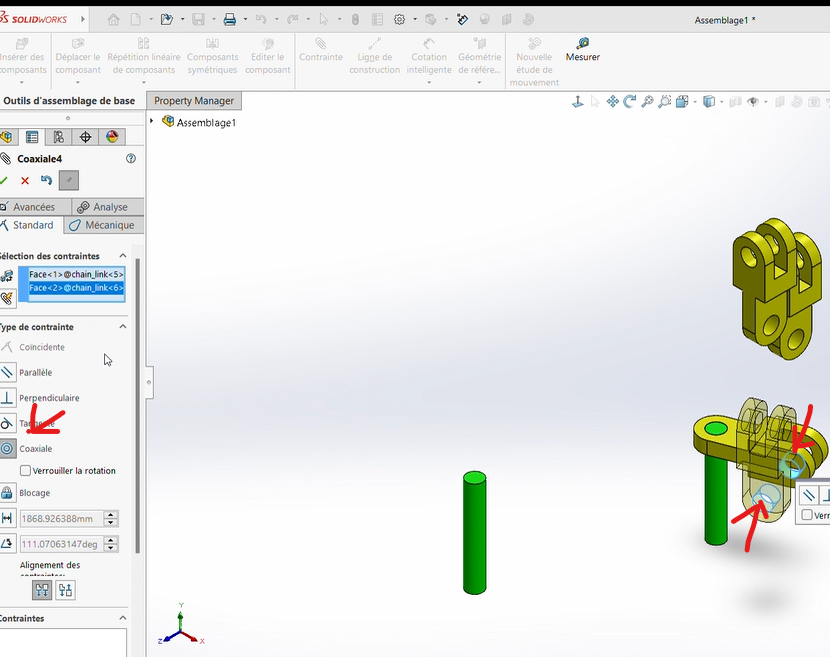
Task: Click the angle mate icon beside 111.07063147deg
Action: click(7, 544)
